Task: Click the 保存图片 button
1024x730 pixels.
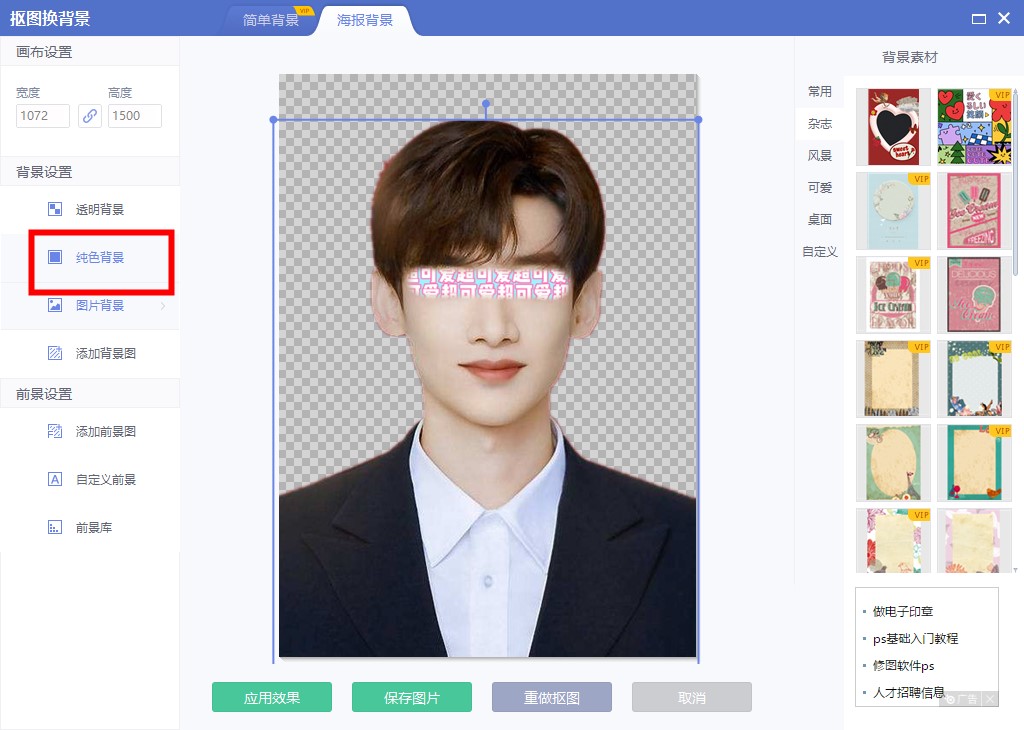Action: pyautogui.click(x=412, y=697)
